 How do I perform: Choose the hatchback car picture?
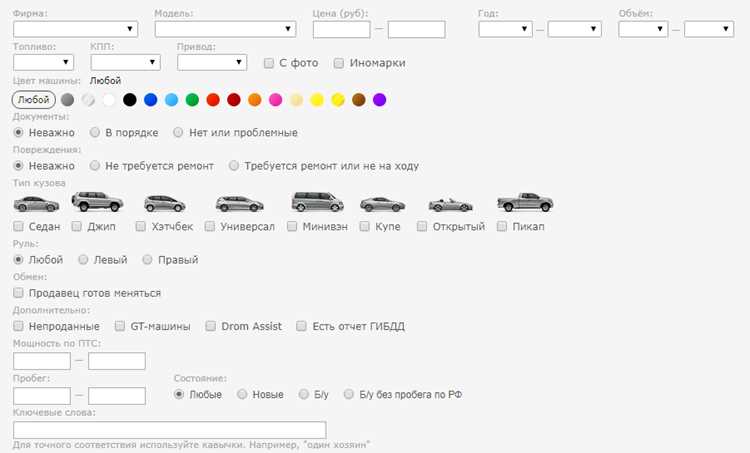165,203
